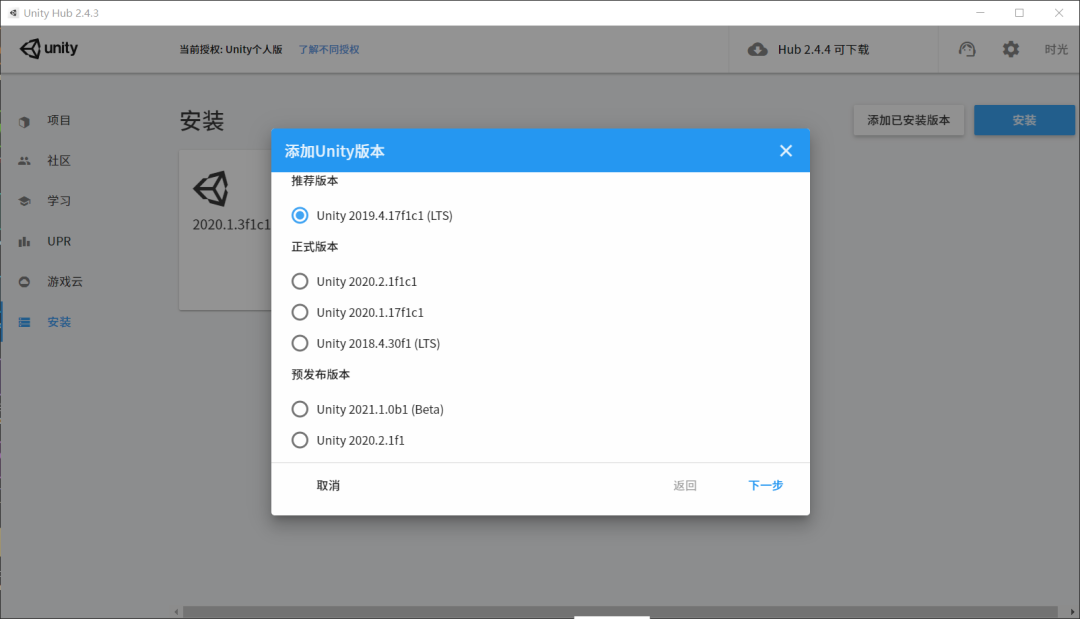Select 安装 in the sidebar
The height and width of the screenshot is (619, 1080).
point(59,322)
